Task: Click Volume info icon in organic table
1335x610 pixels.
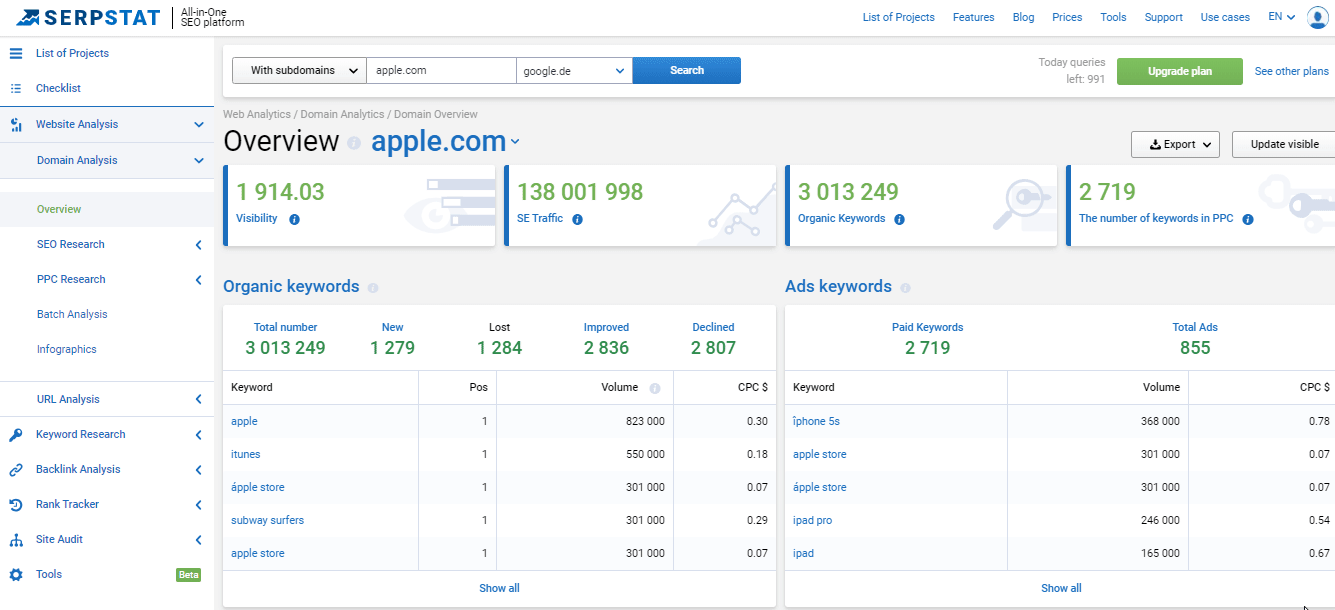Action: (x=655, y=388)
